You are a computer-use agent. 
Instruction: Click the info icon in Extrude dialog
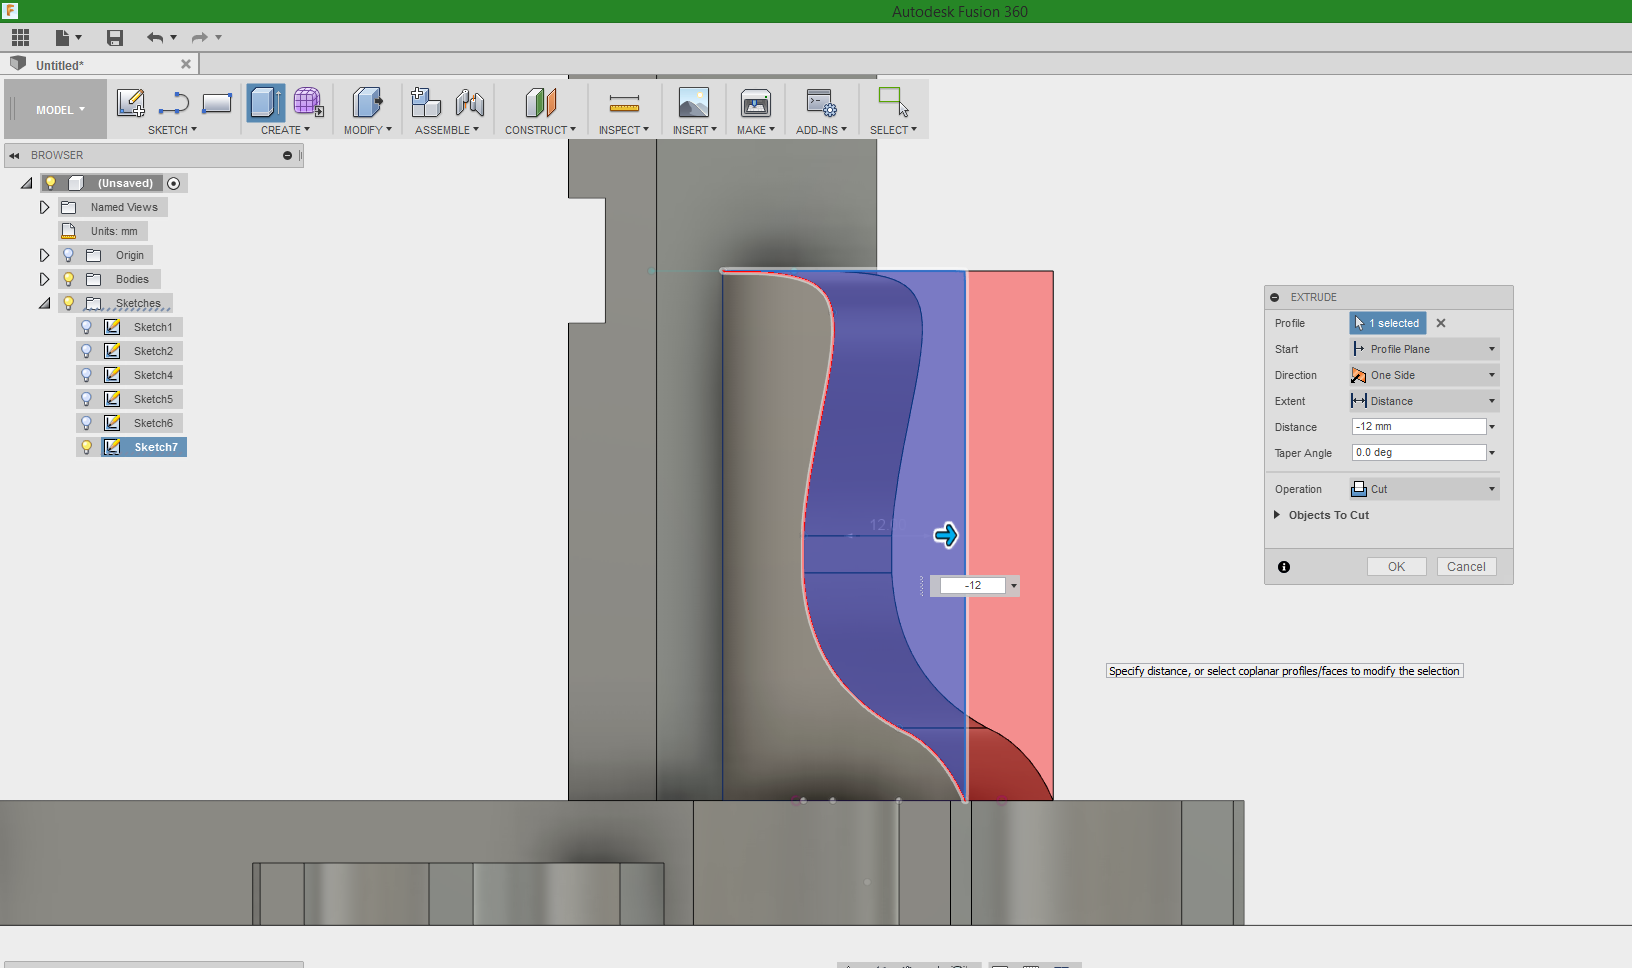[1284, 567]
